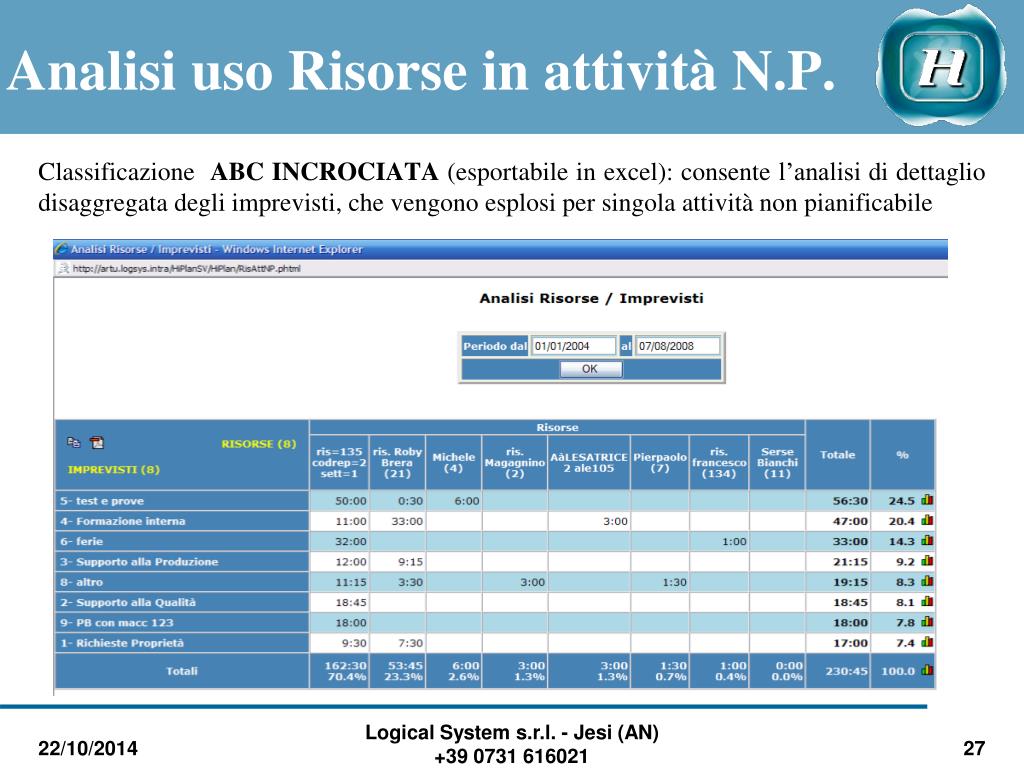
Task: Click the total value 47:00
Action: pos(850,521)
